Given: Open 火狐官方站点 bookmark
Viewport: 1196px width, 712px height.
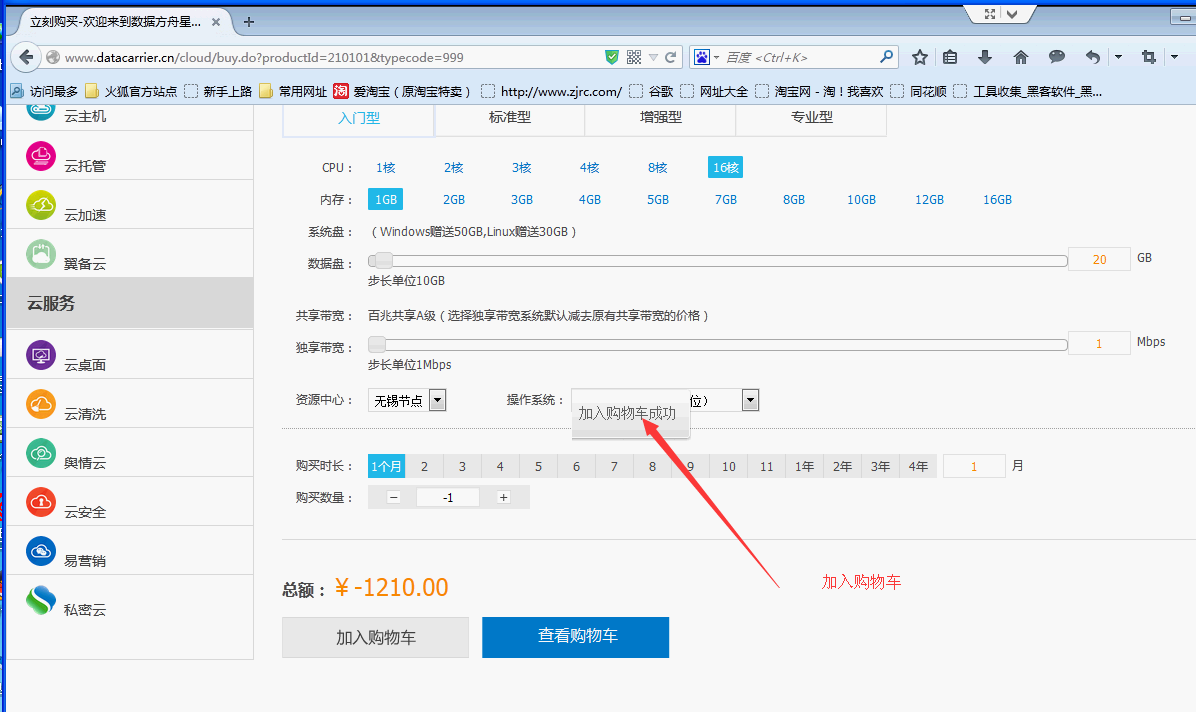Looking at the screenshot, I should coord(132,92).
